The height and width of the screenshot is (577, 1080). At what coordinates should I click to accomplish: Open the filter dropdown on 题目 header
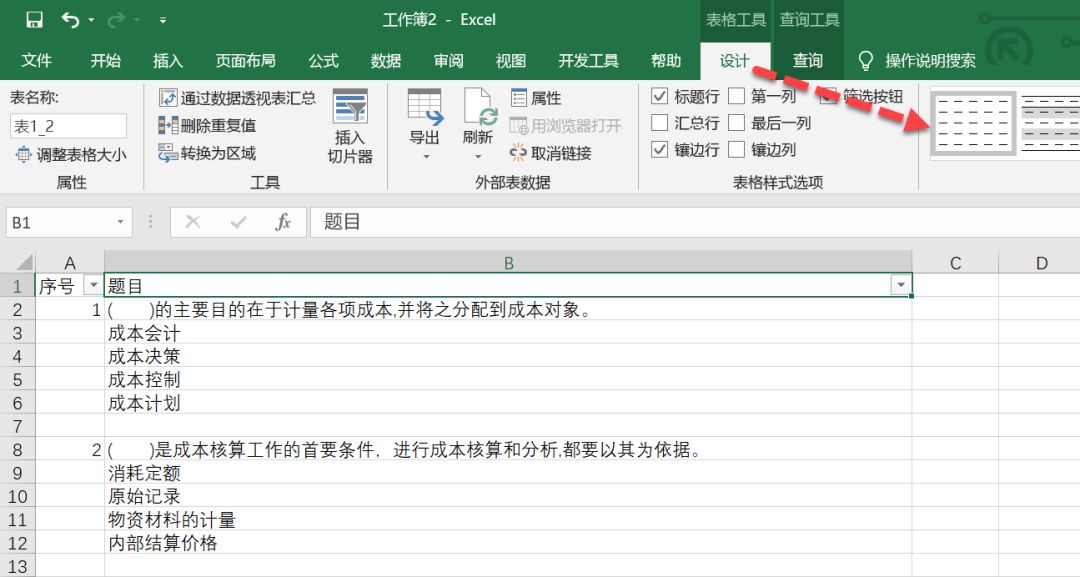899,284
